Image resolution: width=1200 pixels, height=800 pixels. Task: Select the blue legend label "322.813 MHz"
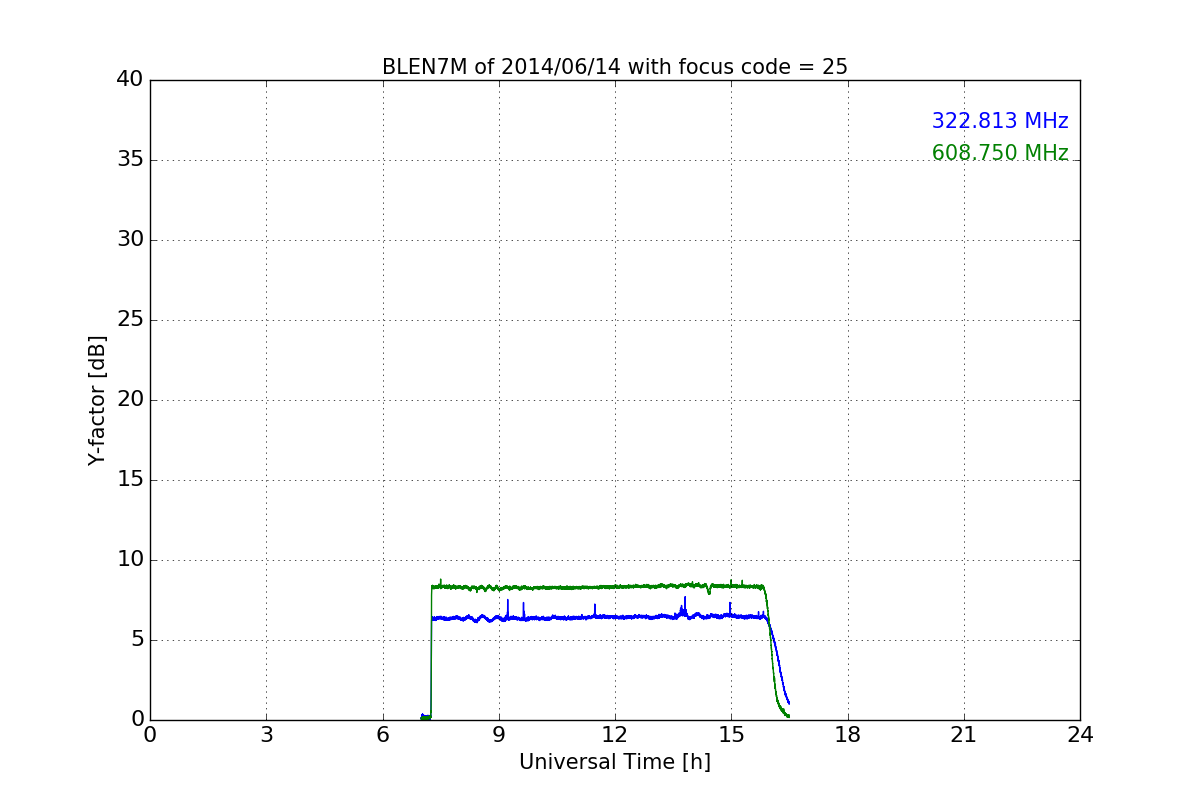coord(1000,121)
